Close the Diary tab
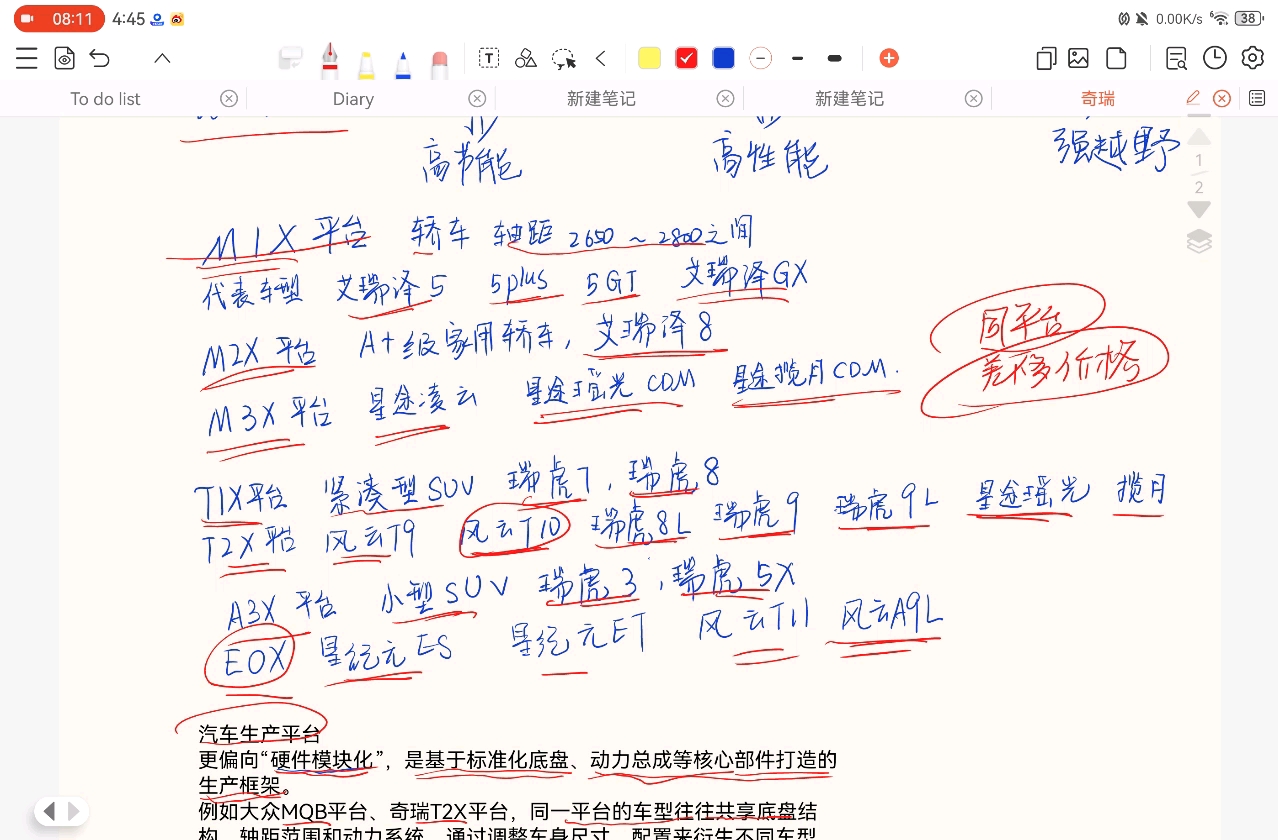Screen dimensions: 1278x840 click(x=477, y=98)
